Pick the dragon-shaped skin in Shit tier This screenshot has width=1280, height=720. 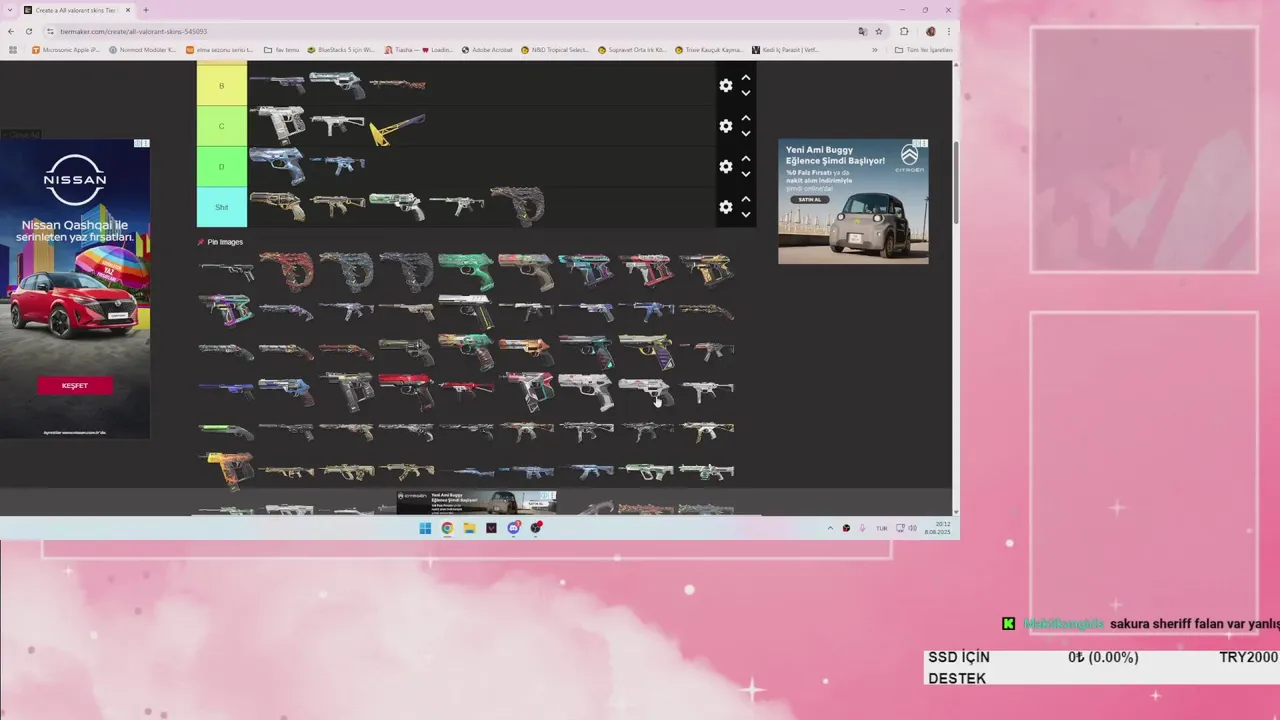click(x=517, y=206)
